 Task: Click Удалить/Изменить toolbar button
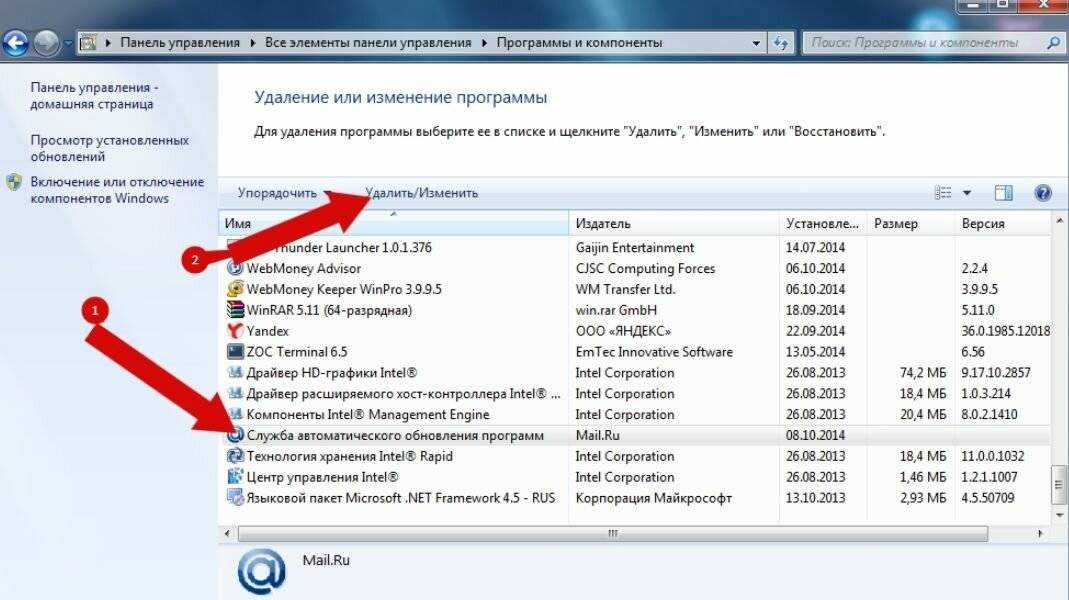pyautogui.click(x=421, y=193)
